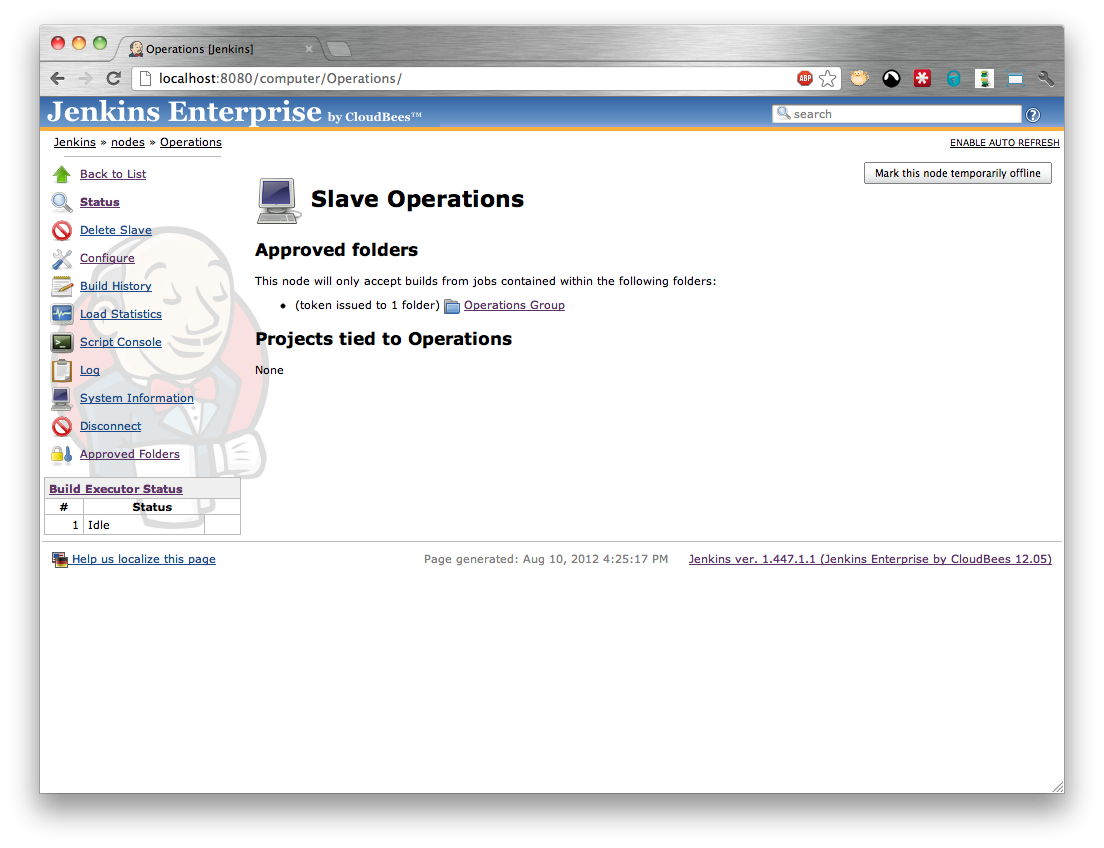
Task: Click the green figure extension icon
Action: pos(984,79)
